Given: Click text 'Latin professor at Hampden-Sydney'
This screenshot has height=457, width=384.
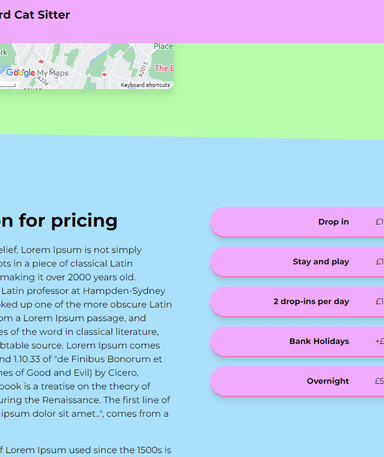Looking at the screenshot, I should point(83,291).
